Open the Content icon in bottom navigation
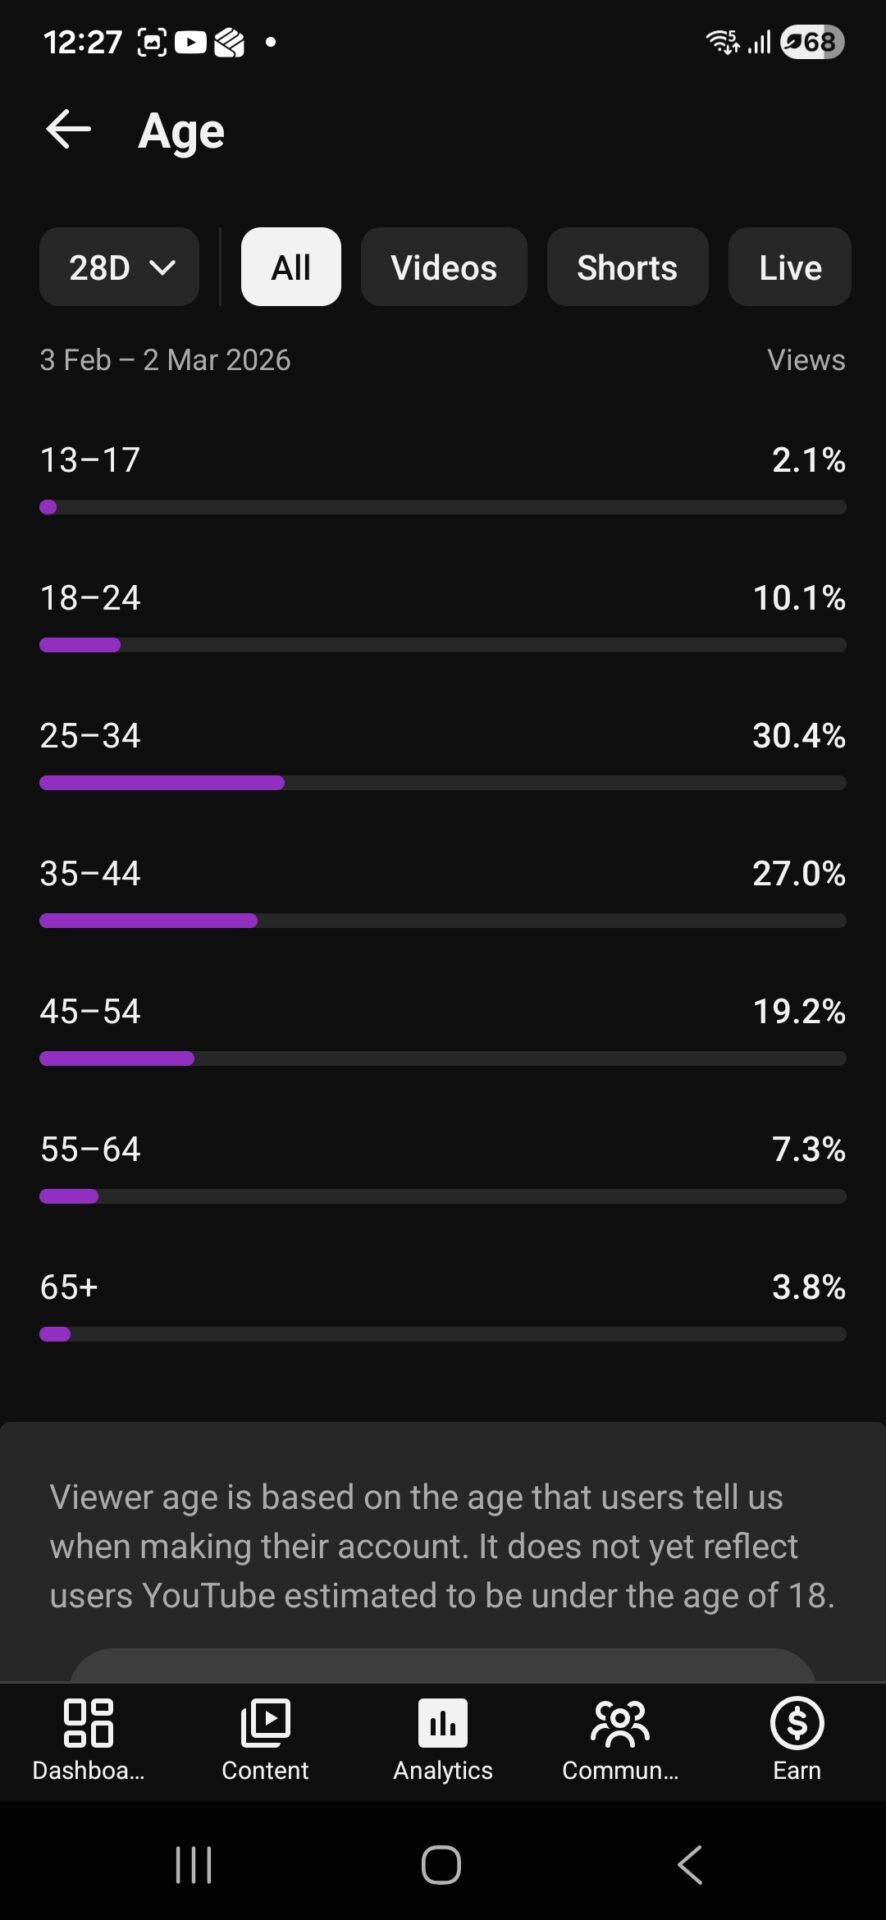Screen dimensions: 886x1920 265,1723
